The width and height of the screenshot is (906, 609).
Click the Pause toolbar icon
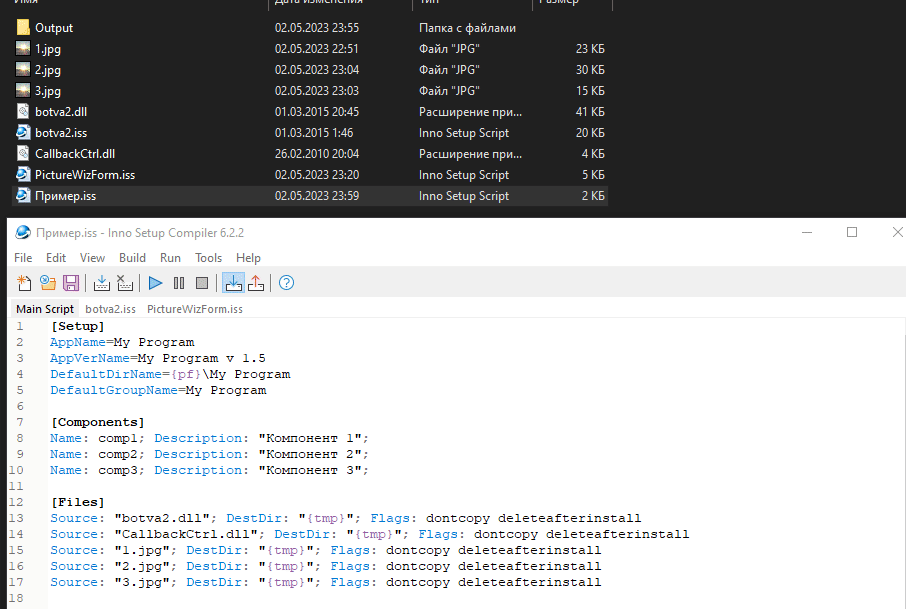(179, 283)
